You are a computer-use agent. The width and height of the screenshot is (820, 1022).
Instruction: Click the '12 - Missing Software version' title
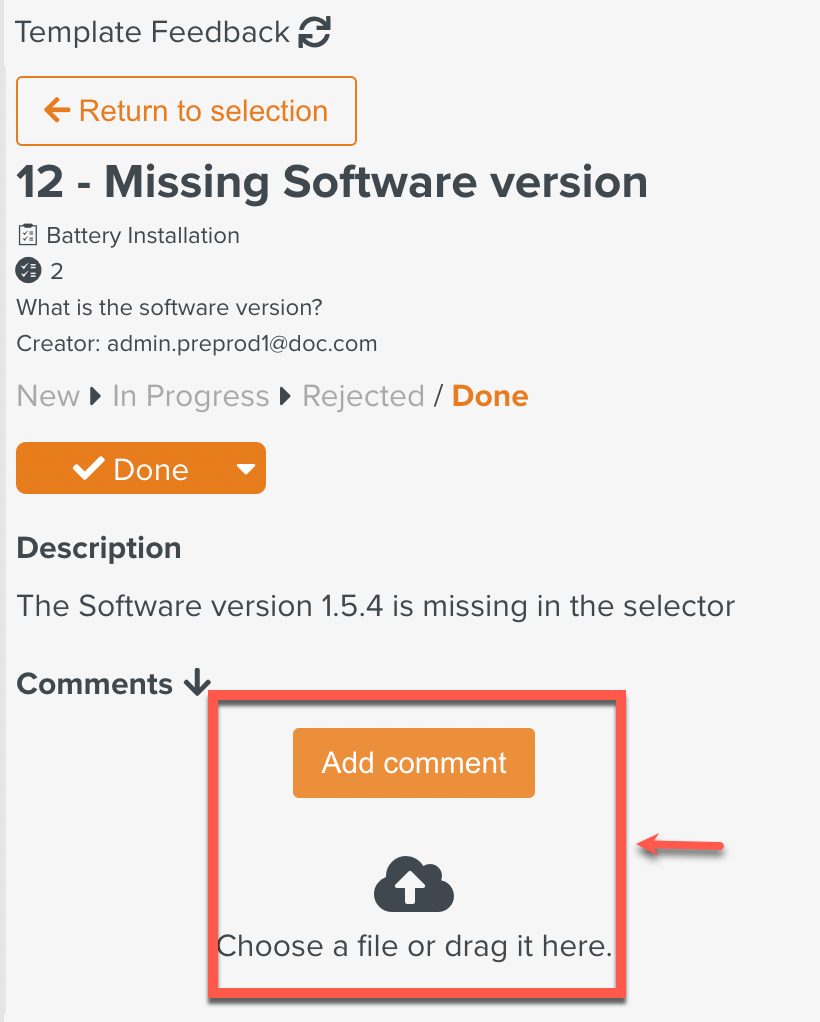point(332,182)
